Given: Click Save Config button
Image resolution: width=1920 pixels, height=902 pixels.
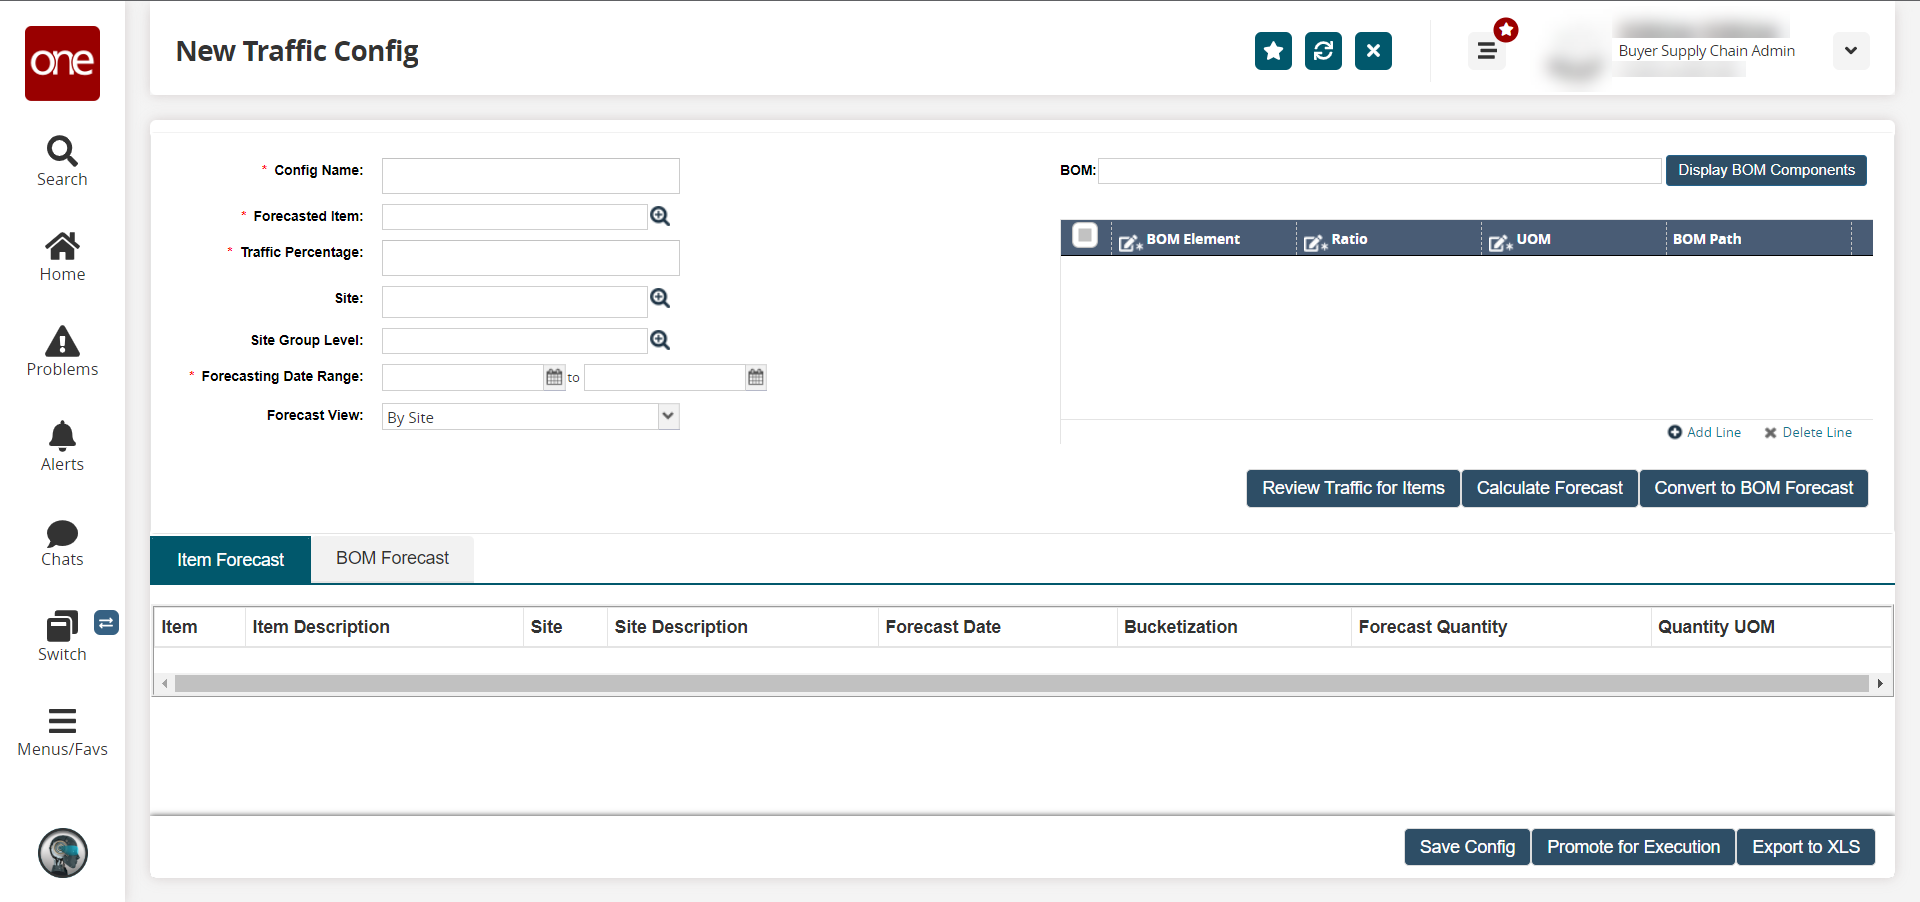Looking at the screenshot, I should pyautogui.click(x=1467, y=847).
